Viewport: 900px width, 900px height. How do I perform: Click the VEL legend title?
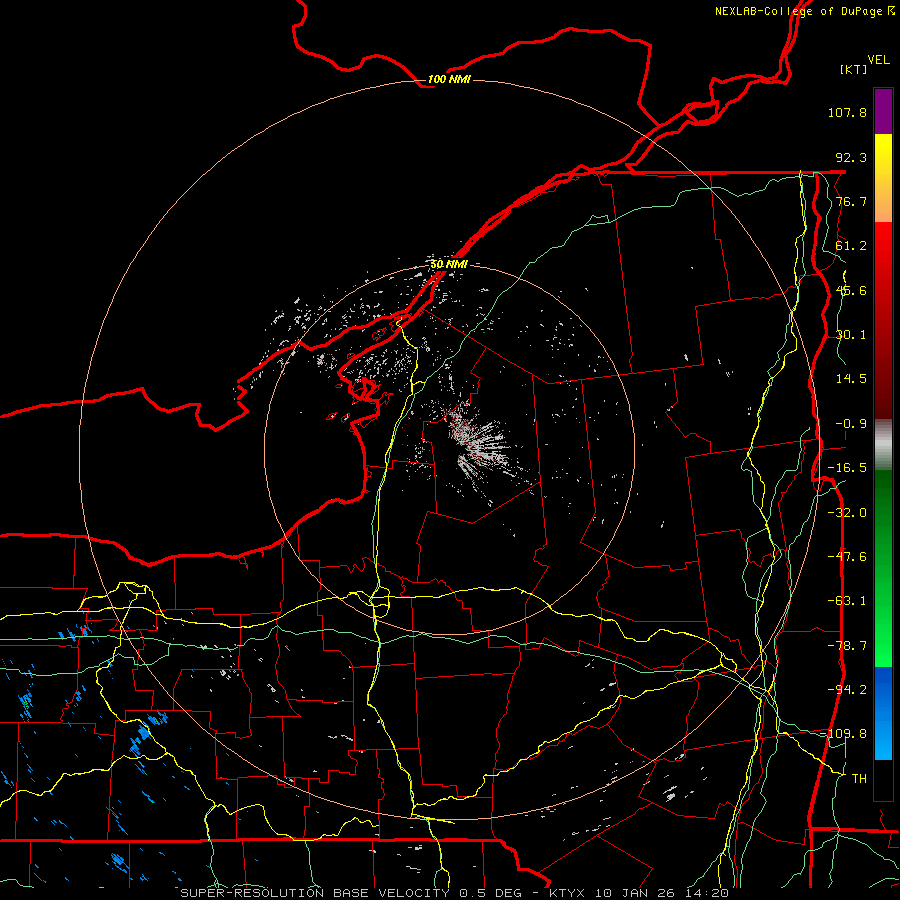878,60
